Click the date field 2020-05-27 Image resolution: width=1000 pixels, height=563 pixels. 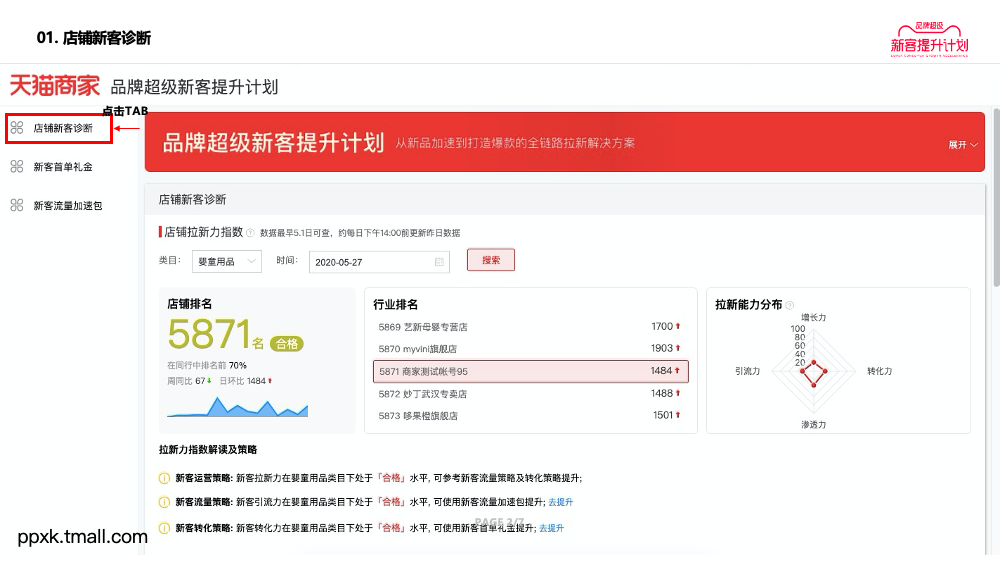[379, 262]
